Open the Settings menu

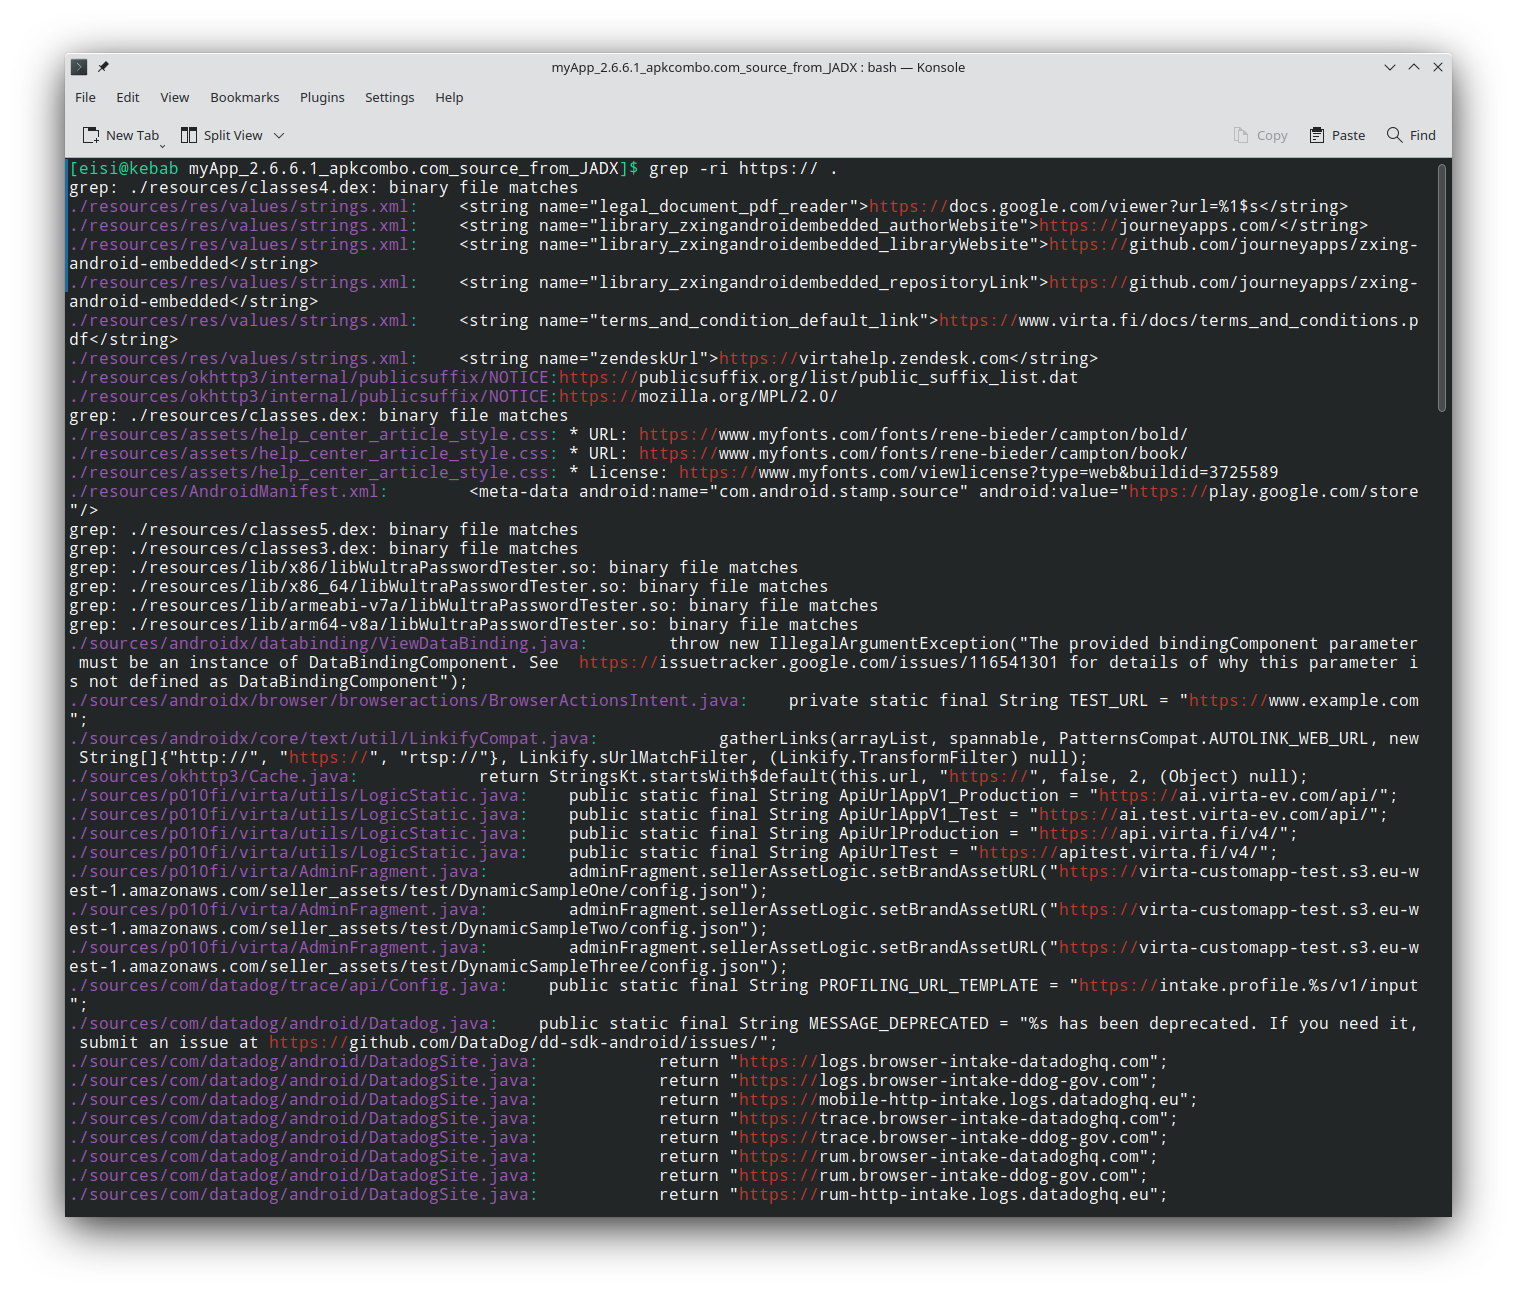[389, 97]
